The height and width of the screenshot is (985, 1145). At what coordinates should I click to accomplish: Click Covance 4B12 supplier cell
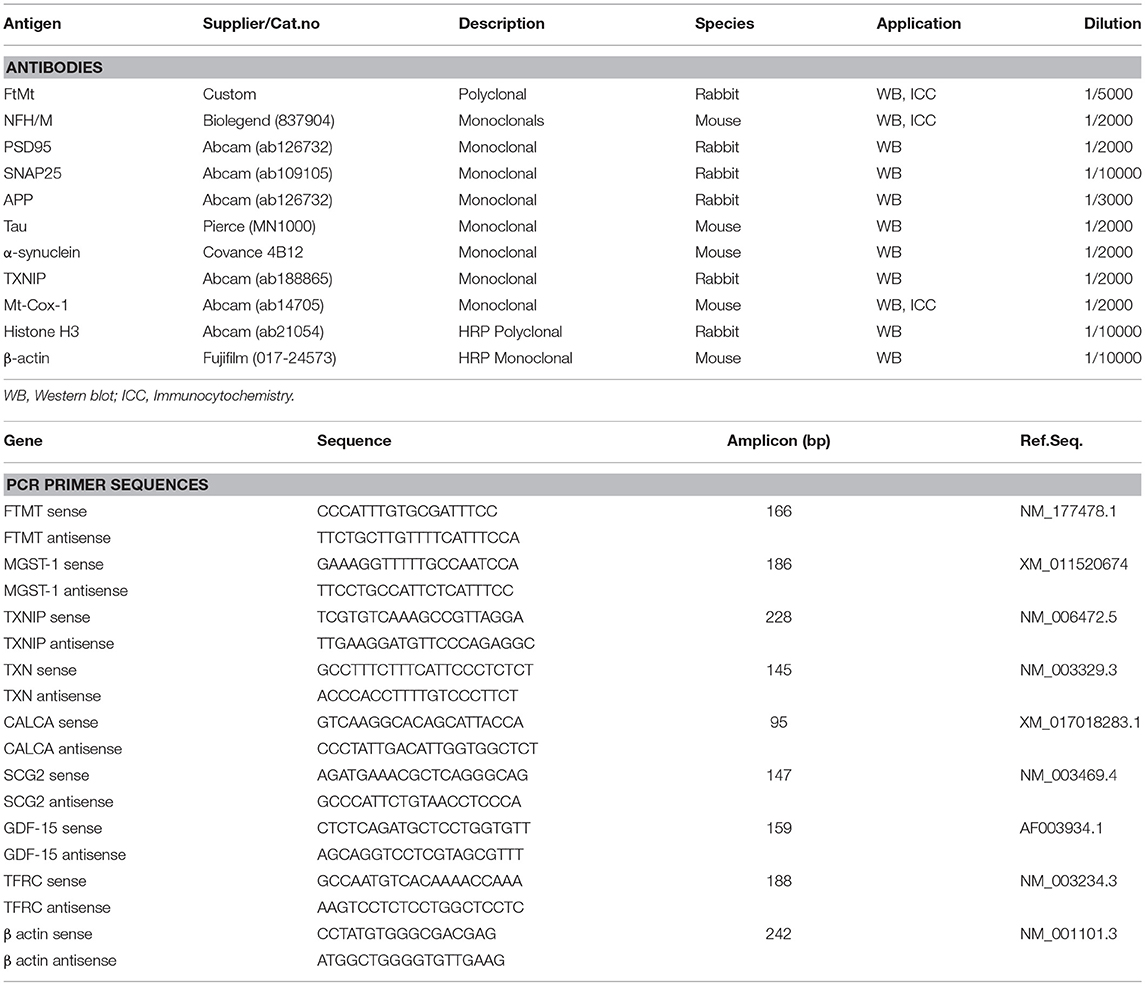(x=253, y=253)
